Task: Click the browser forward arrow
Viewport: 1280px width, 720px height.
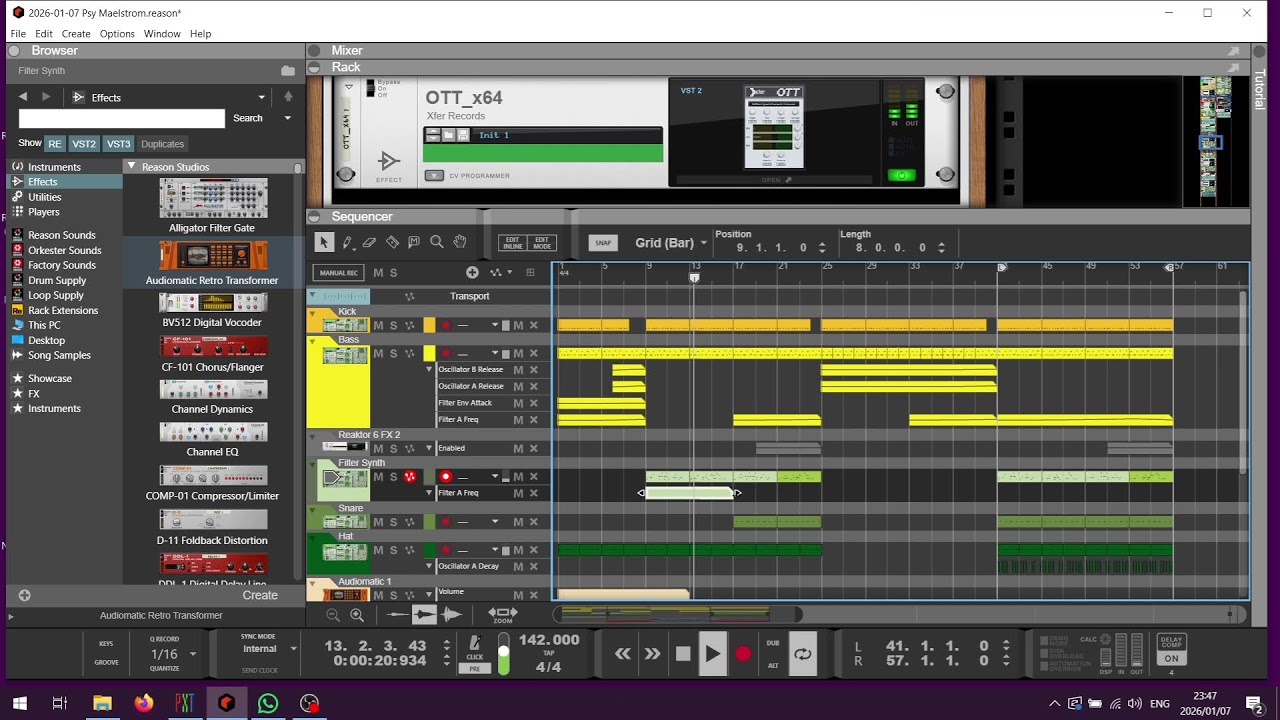Action: [x=46, y=97]
